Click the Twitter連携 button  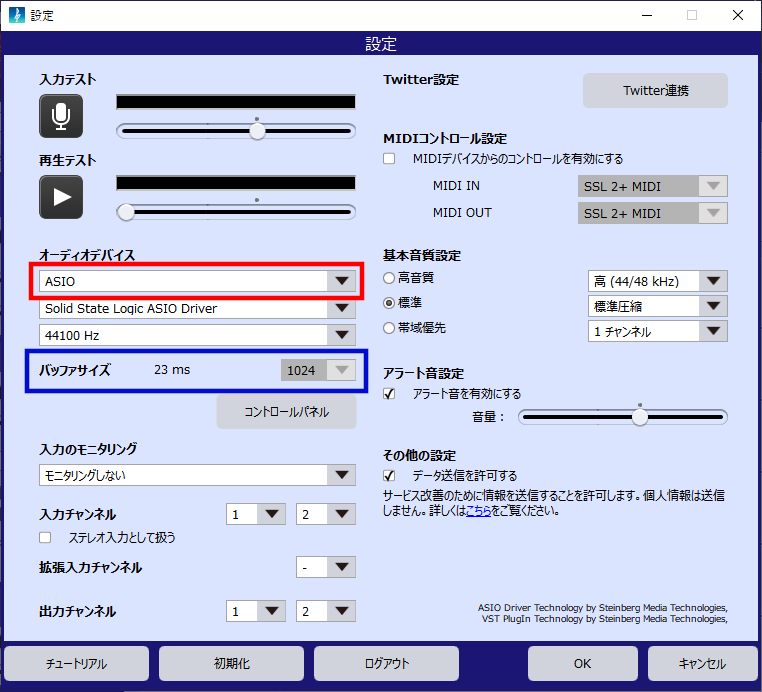(655, 90)
